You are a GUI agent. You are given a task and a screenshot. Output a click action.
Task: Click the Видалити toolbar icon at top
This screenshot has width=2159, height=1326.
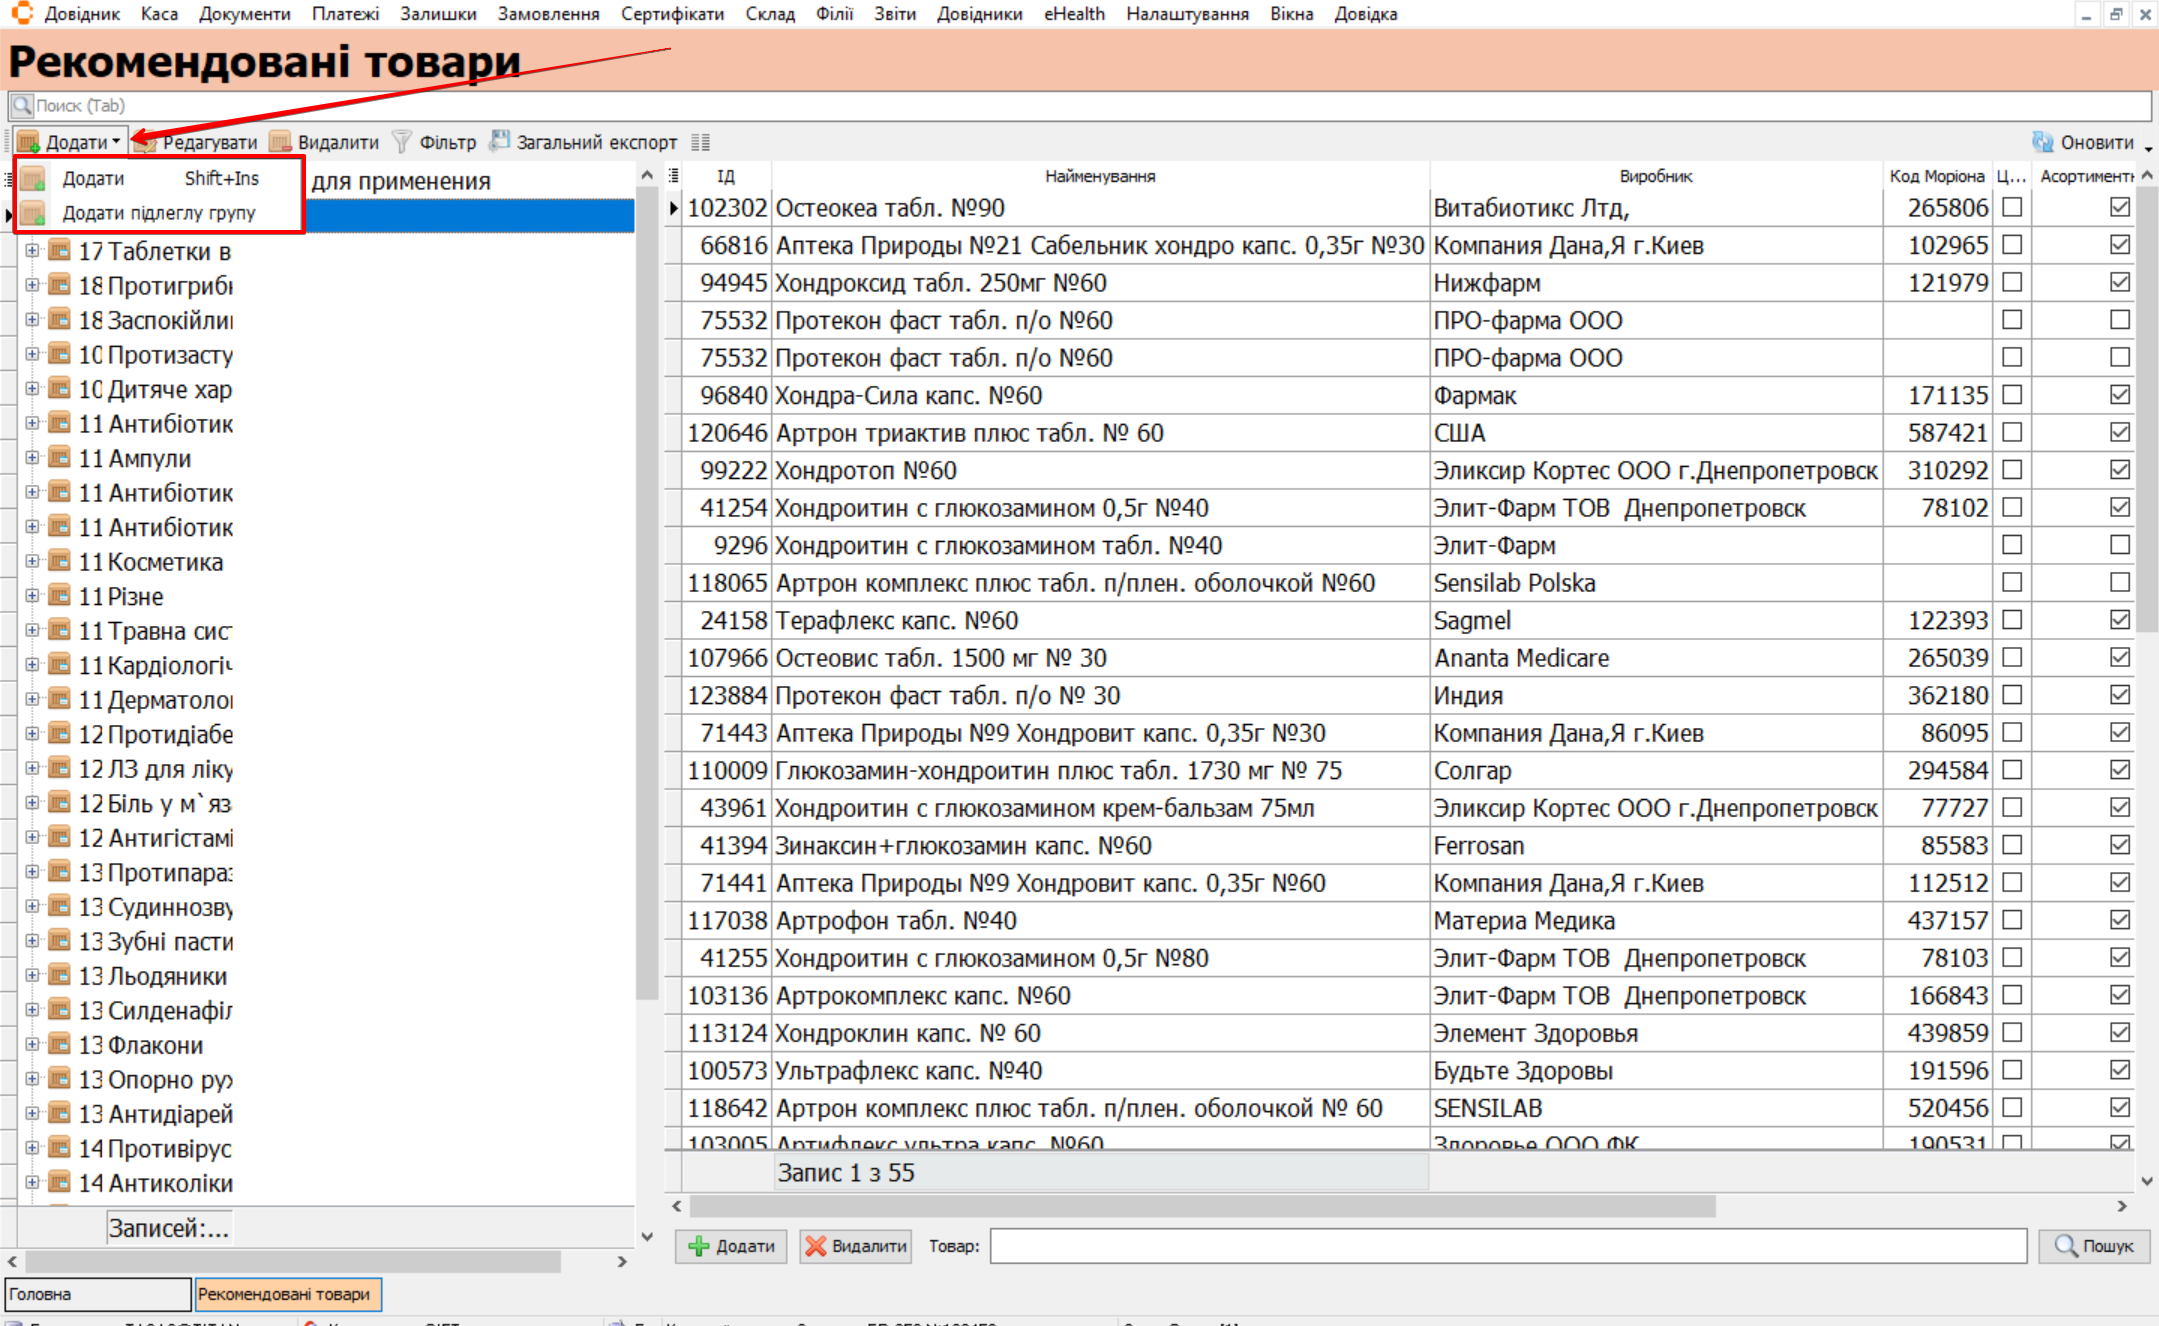(281, 142)
